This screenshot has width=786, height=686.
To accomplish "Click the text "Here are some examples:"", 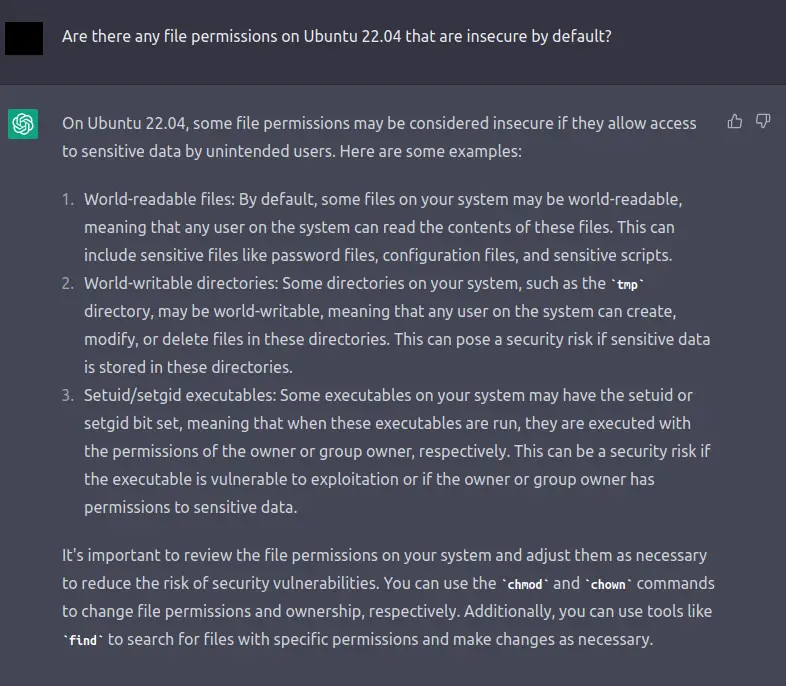I will pos(431,151).
